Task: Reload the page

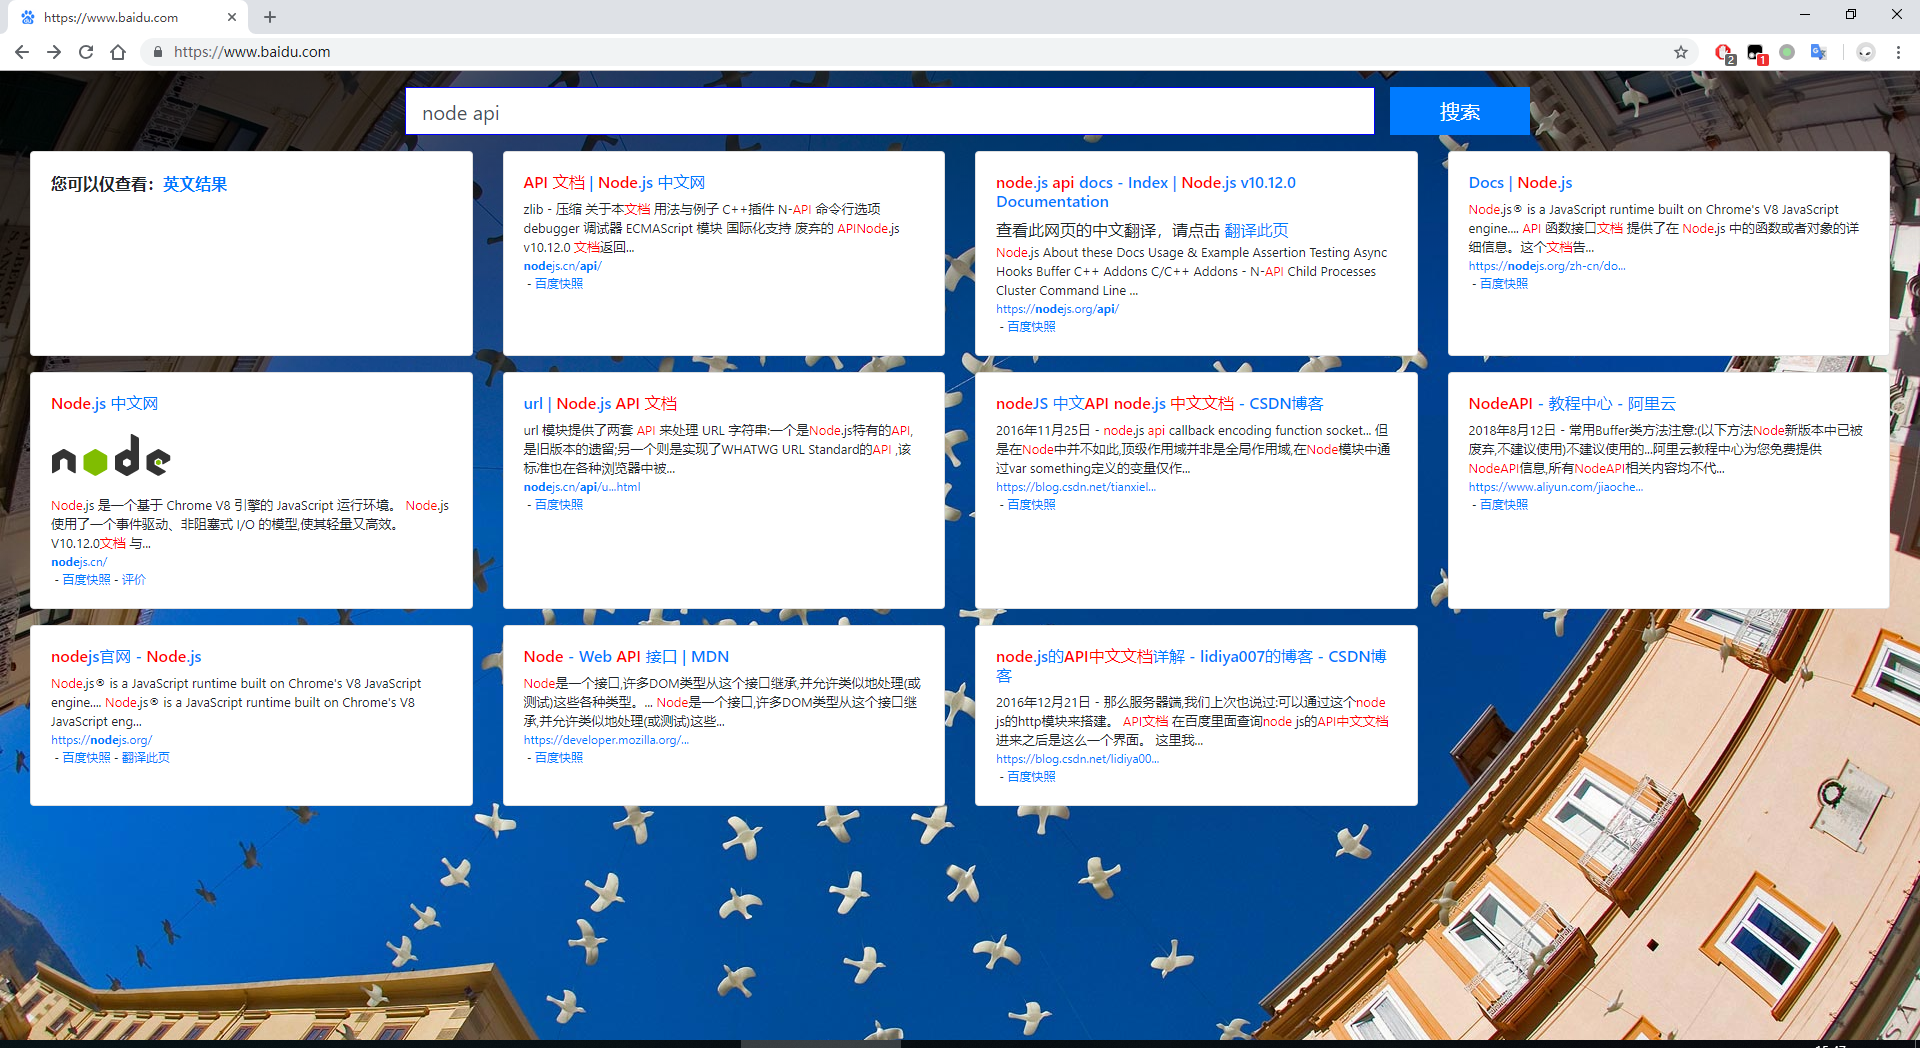Action: pos(86,52)
